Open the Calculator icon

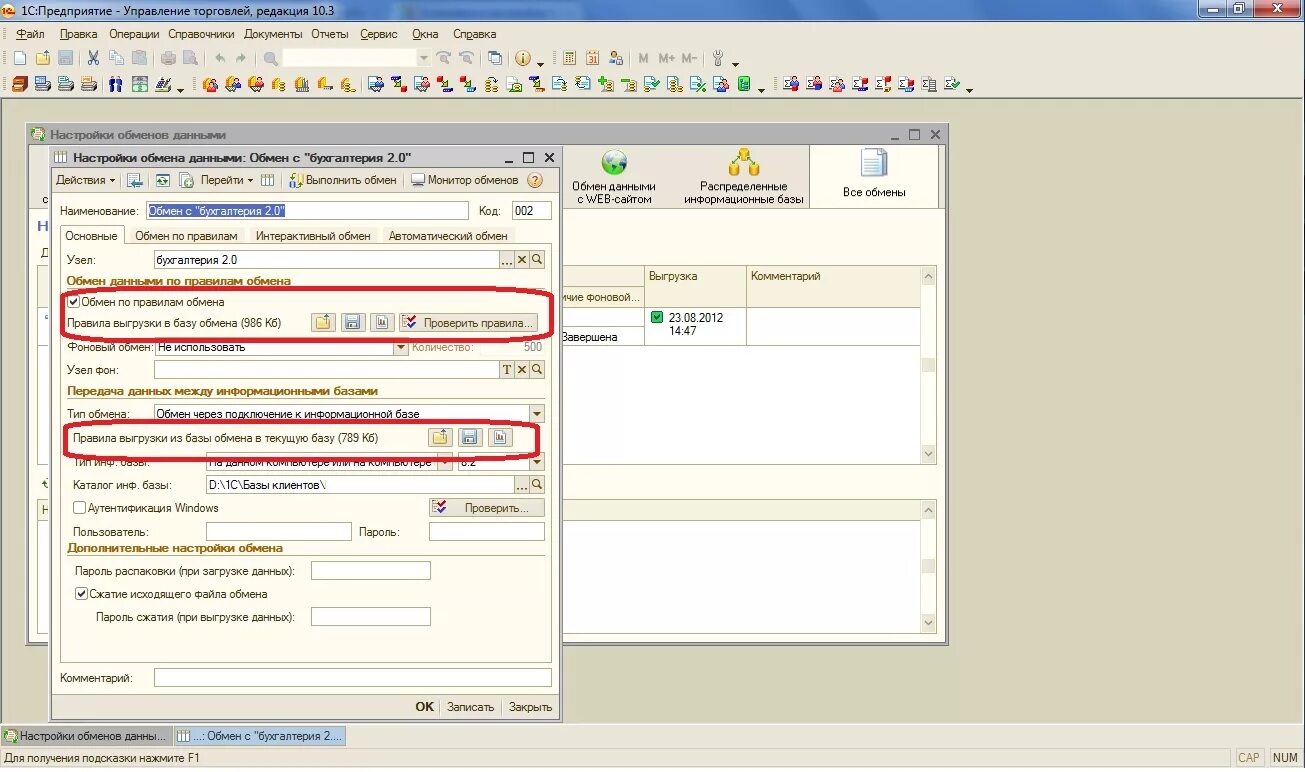569,59
